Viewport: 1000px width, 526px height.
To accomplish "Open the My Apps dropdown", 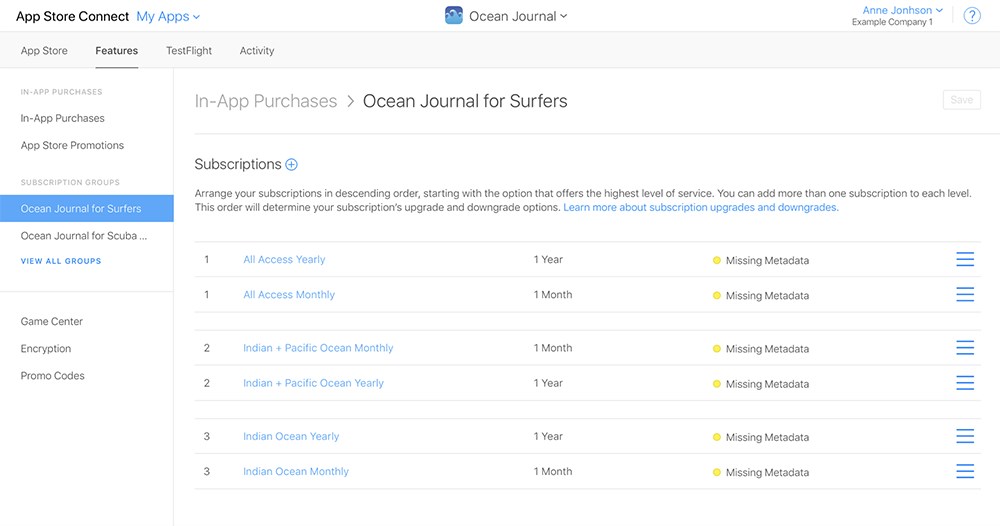I will click(168, 17).
